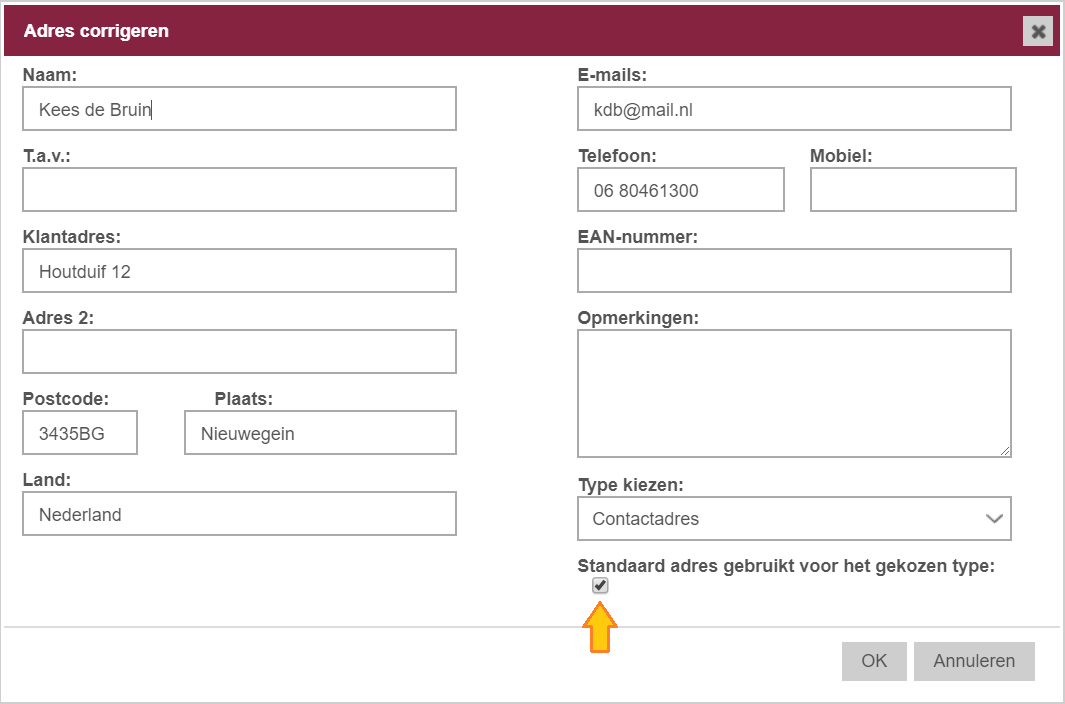Image resolution: width=1065 pixels, height=704 pixels.
Task: Focus the T.a.v. input field
Action: click(x=239, y=190)
